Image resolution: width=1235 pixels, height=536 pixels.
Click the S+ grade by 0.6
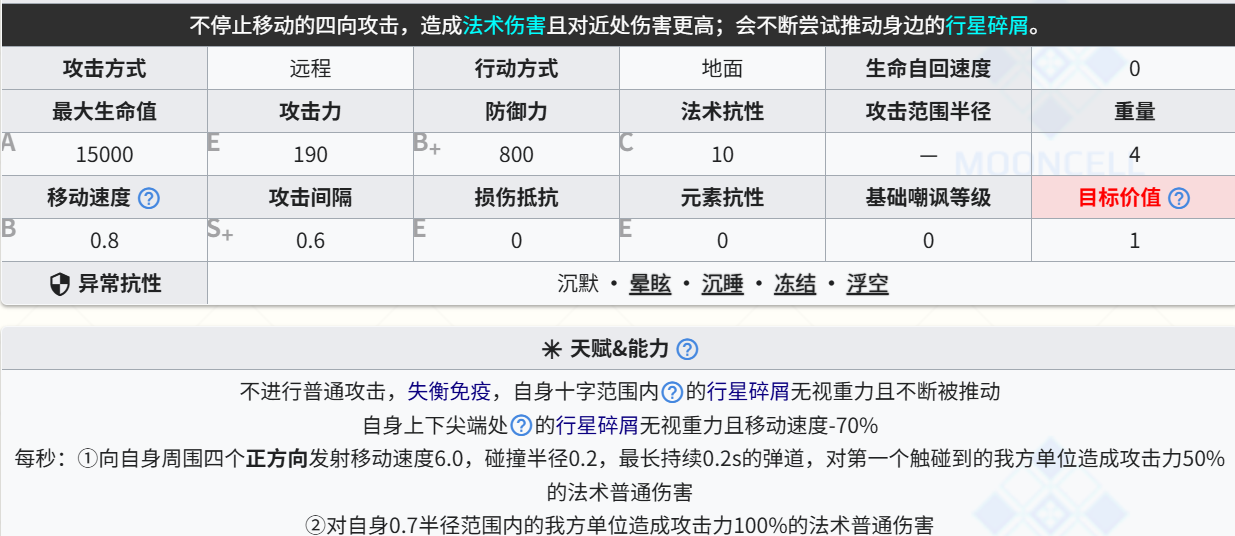click(x=220, y=229)
